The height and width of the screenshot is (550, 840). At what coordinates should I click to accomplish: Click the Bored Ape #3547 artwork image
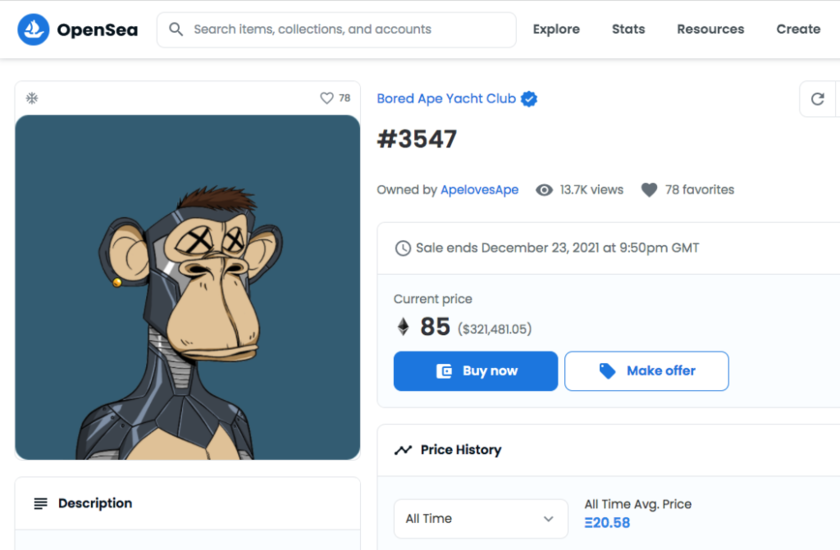[187, 287]
